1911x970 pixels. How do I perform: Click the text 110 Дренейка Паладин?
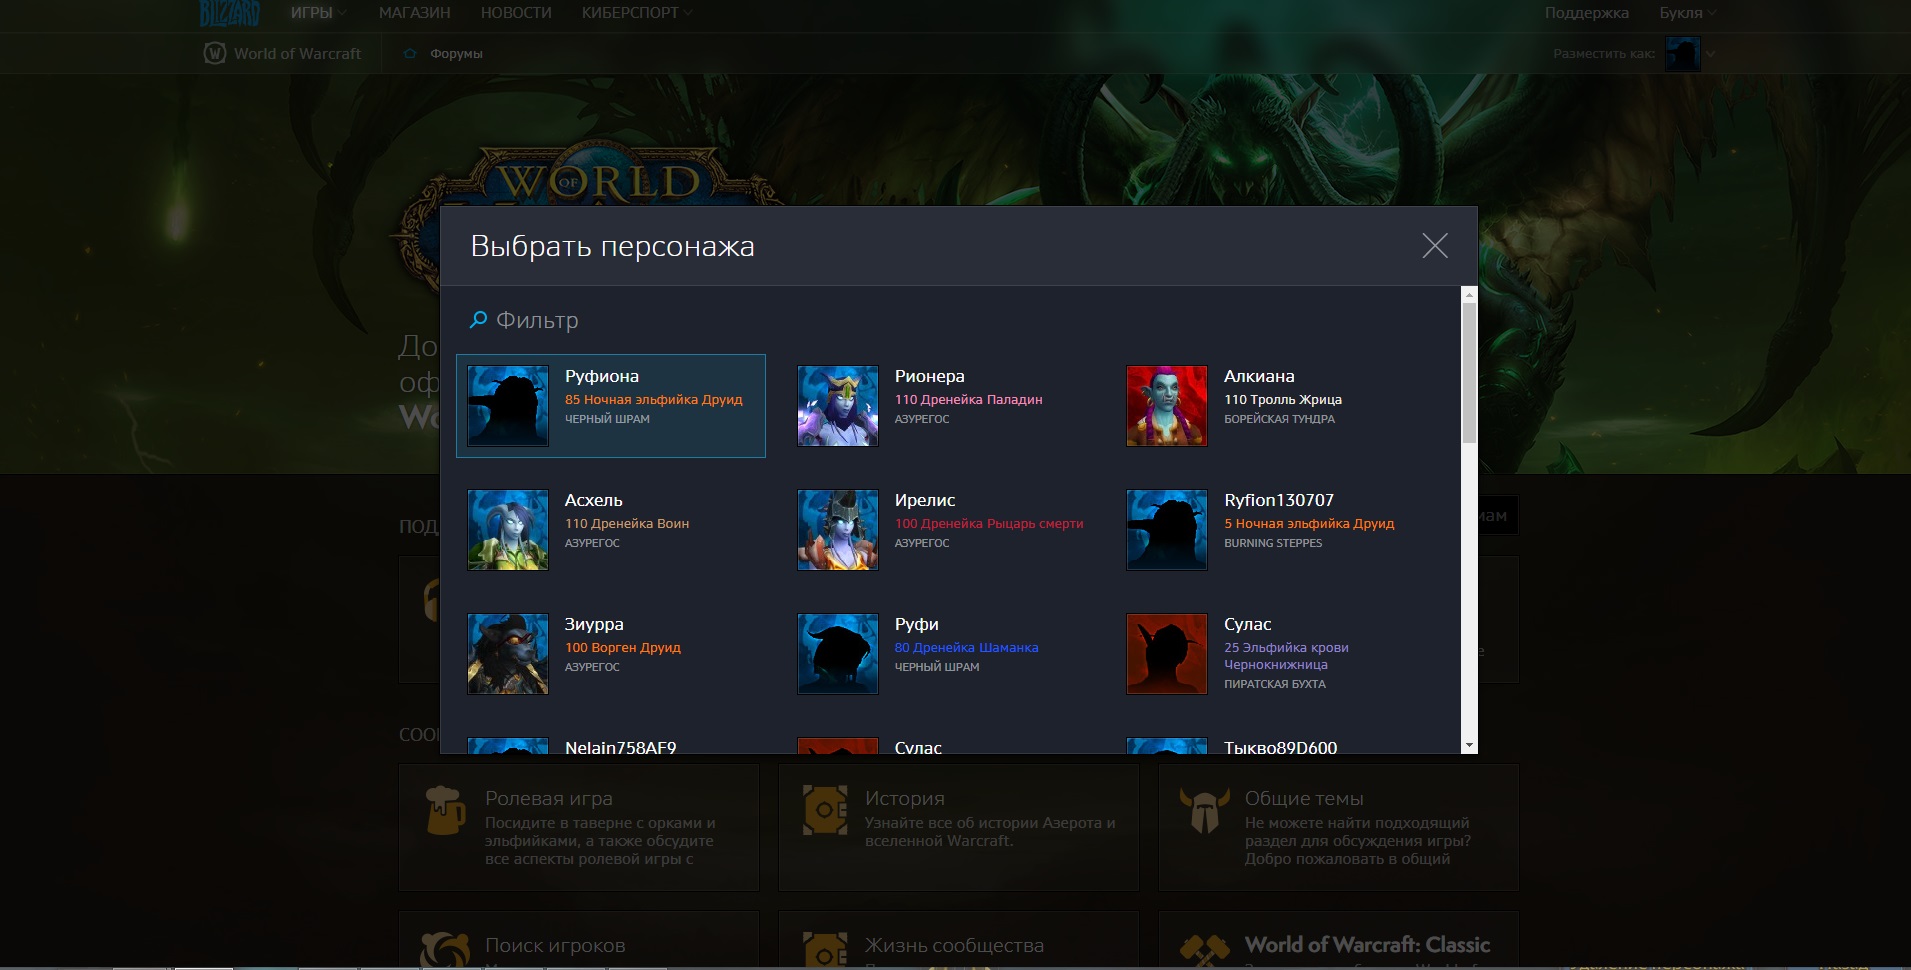pos(969,399)
